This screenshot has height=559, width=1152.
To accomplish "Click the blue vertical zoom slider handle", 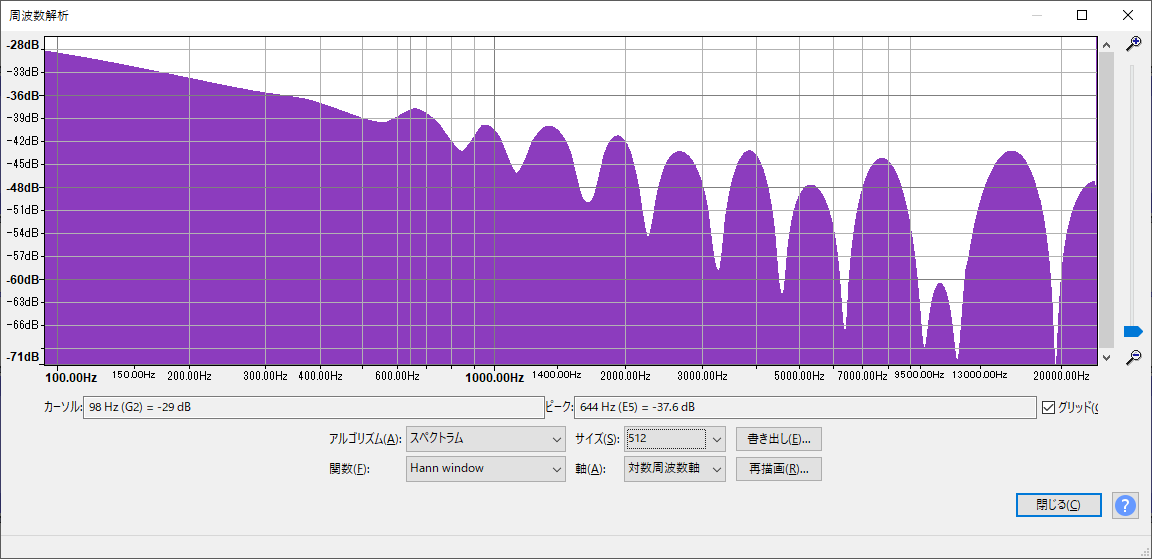I will click(x=1134, y=332).
